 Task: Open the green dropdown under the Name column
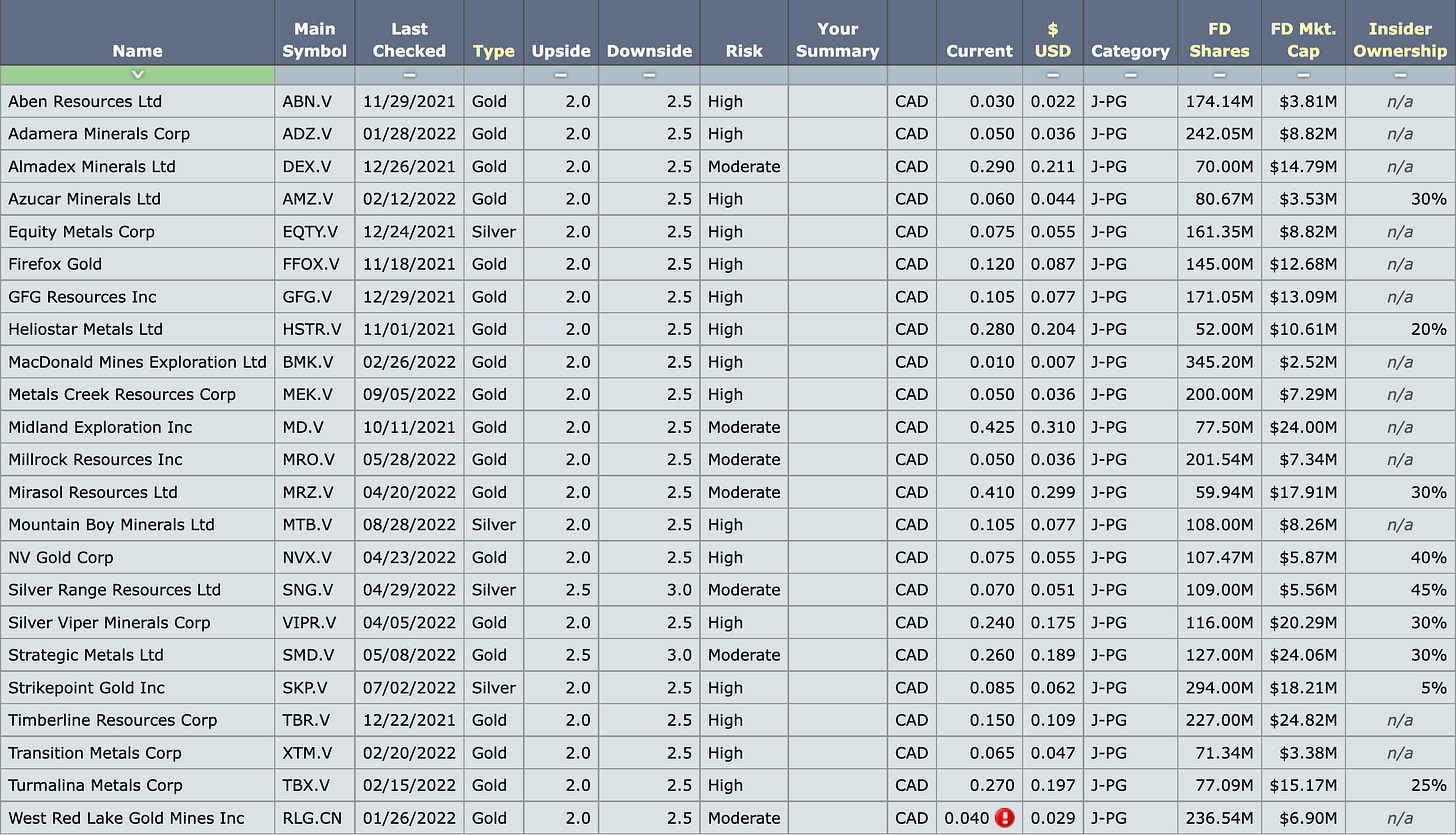(138, 74)
